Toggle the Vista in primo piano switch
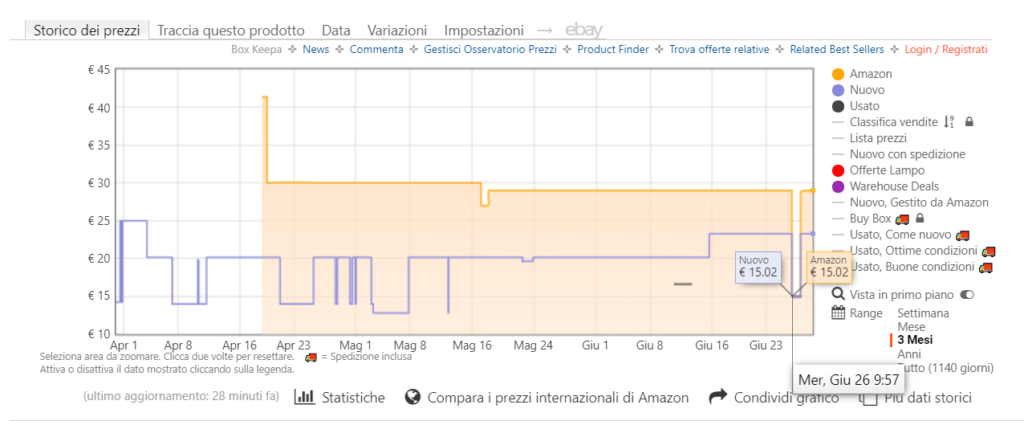 point(967,295)
